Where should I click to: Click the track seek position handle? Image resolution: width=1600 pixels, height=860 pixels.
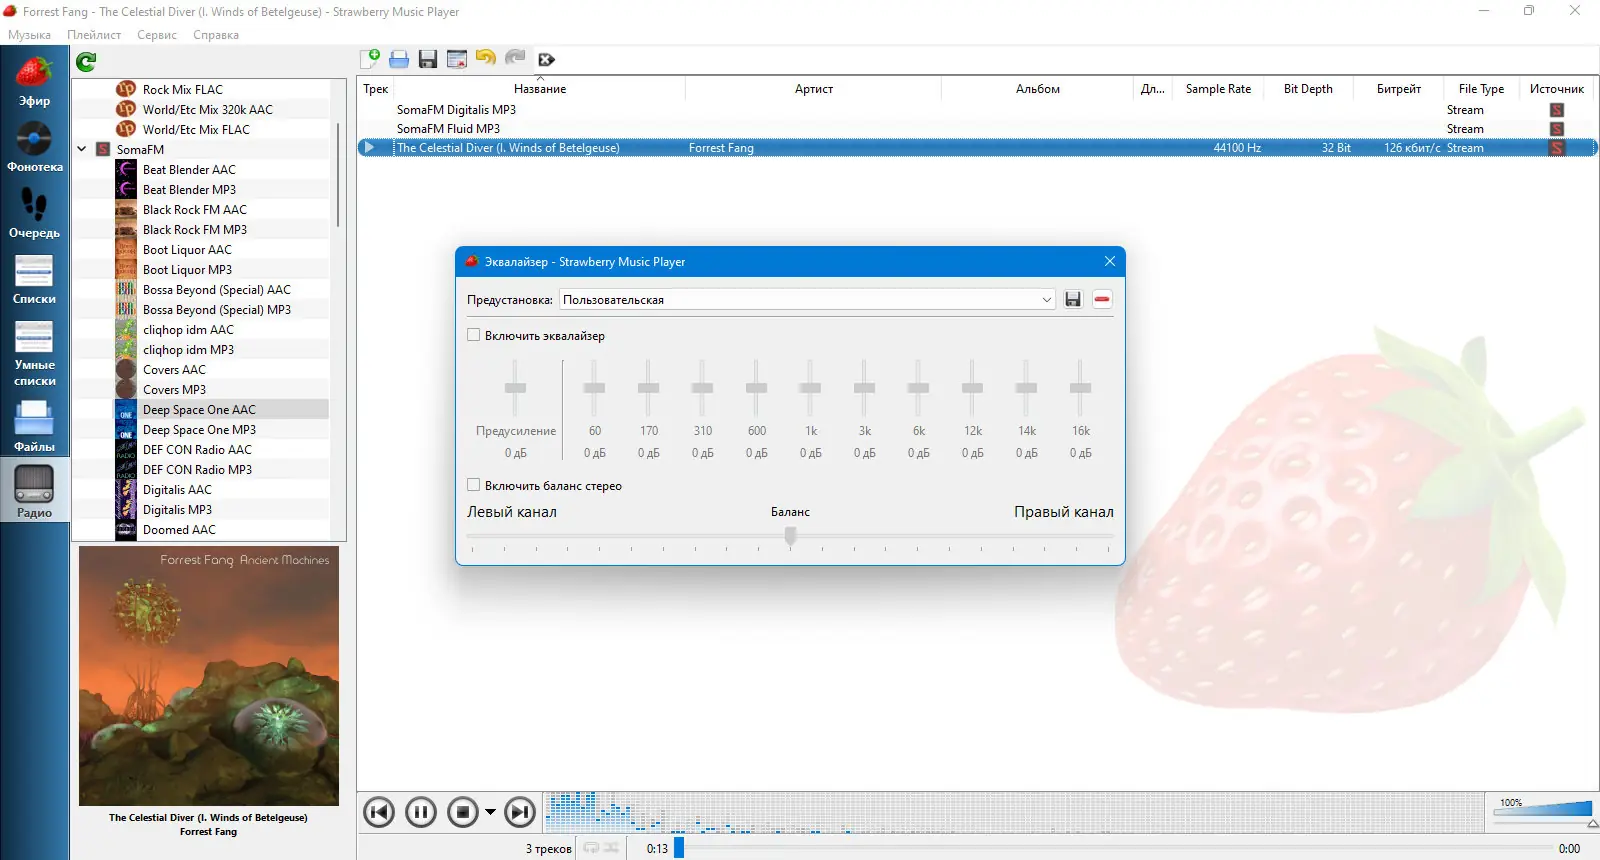(x=679, y=848)
